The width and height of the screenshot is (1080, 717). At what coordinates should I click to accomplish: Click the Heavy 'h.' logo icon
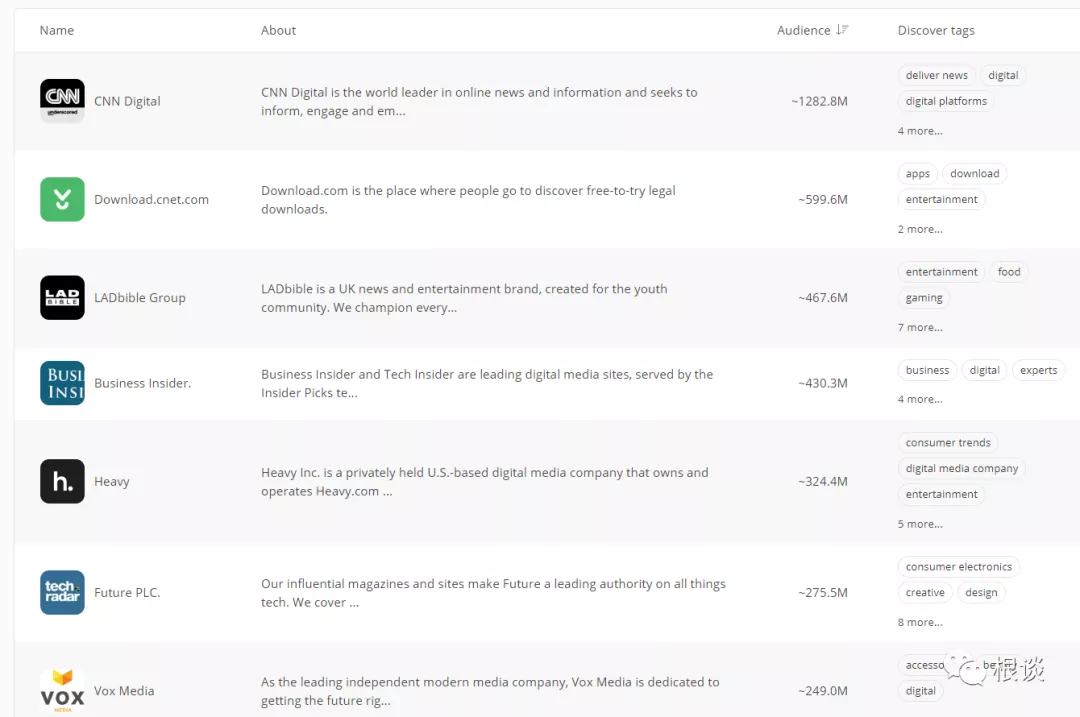[x=62, y=481]
